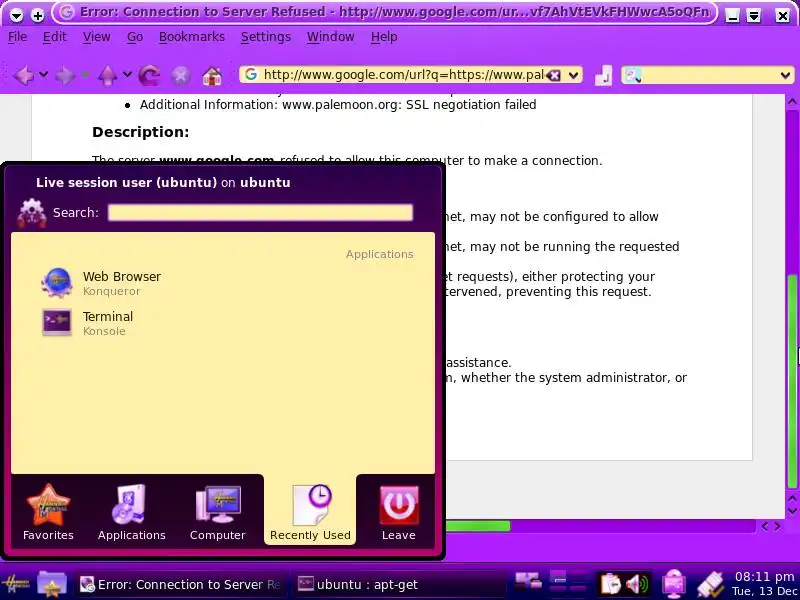Switch to the Error: Connection to Server taskbar entry
The image size is (800, 600).
click(x=181, y=584)
